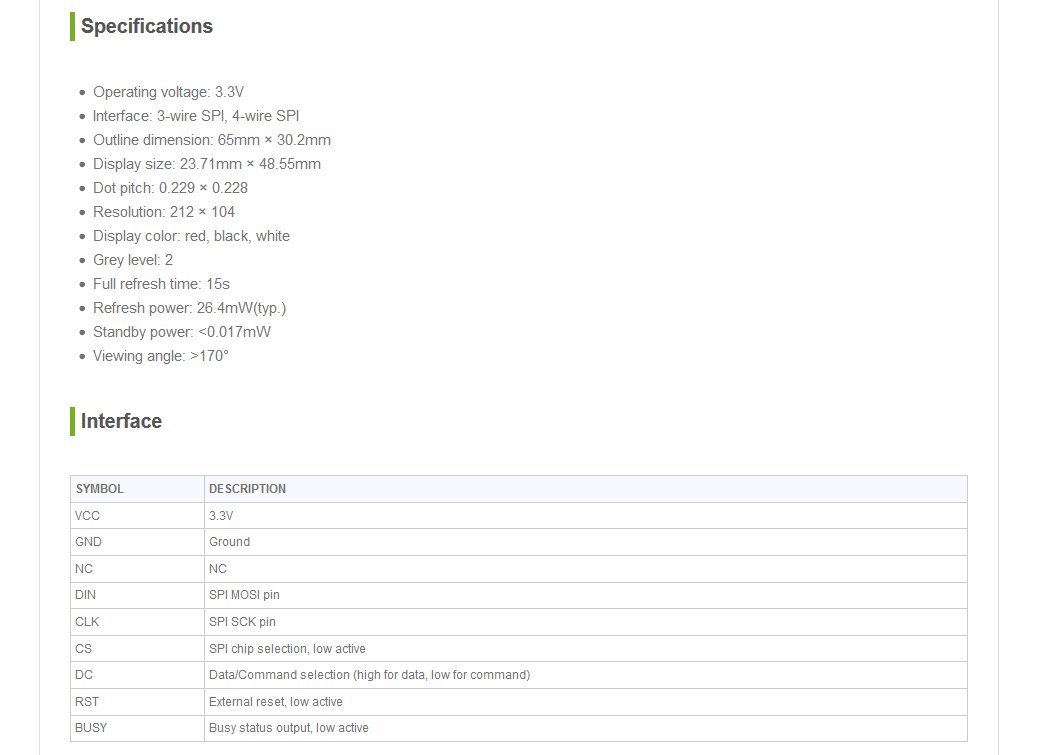The height and width of the screenshot is (755, 1038).
Task: Click the Viewing angle specification line
Action: pos(160,356)
